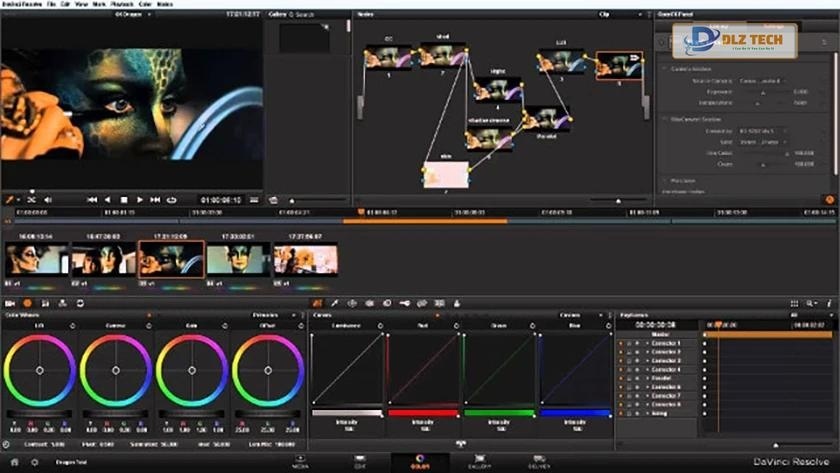Viewport: 840px width, 473px height.
Task: Select first clip thumbnail in timeline
Action: click(x=37, y=259)
